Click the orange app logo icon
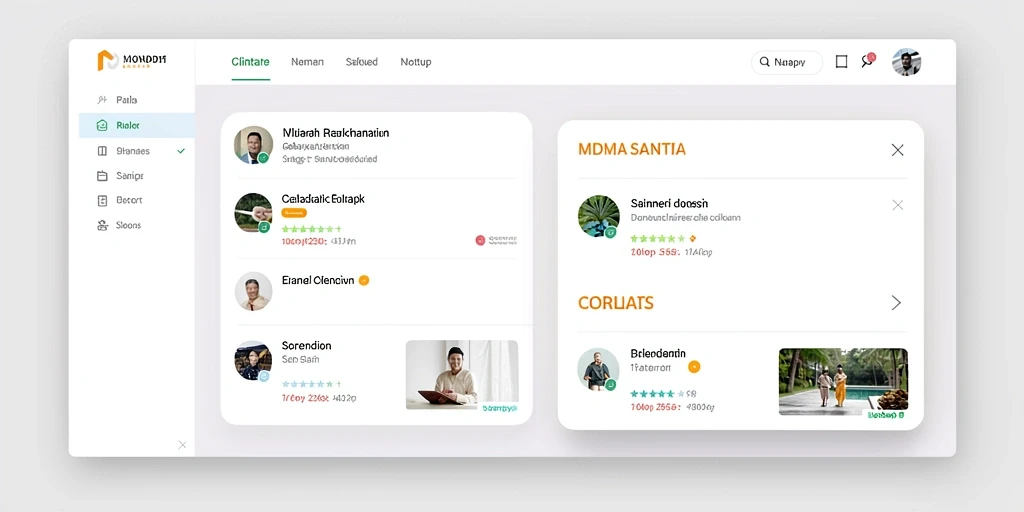This screenshot has width=1024, height=512. click(x=107, y=60)
